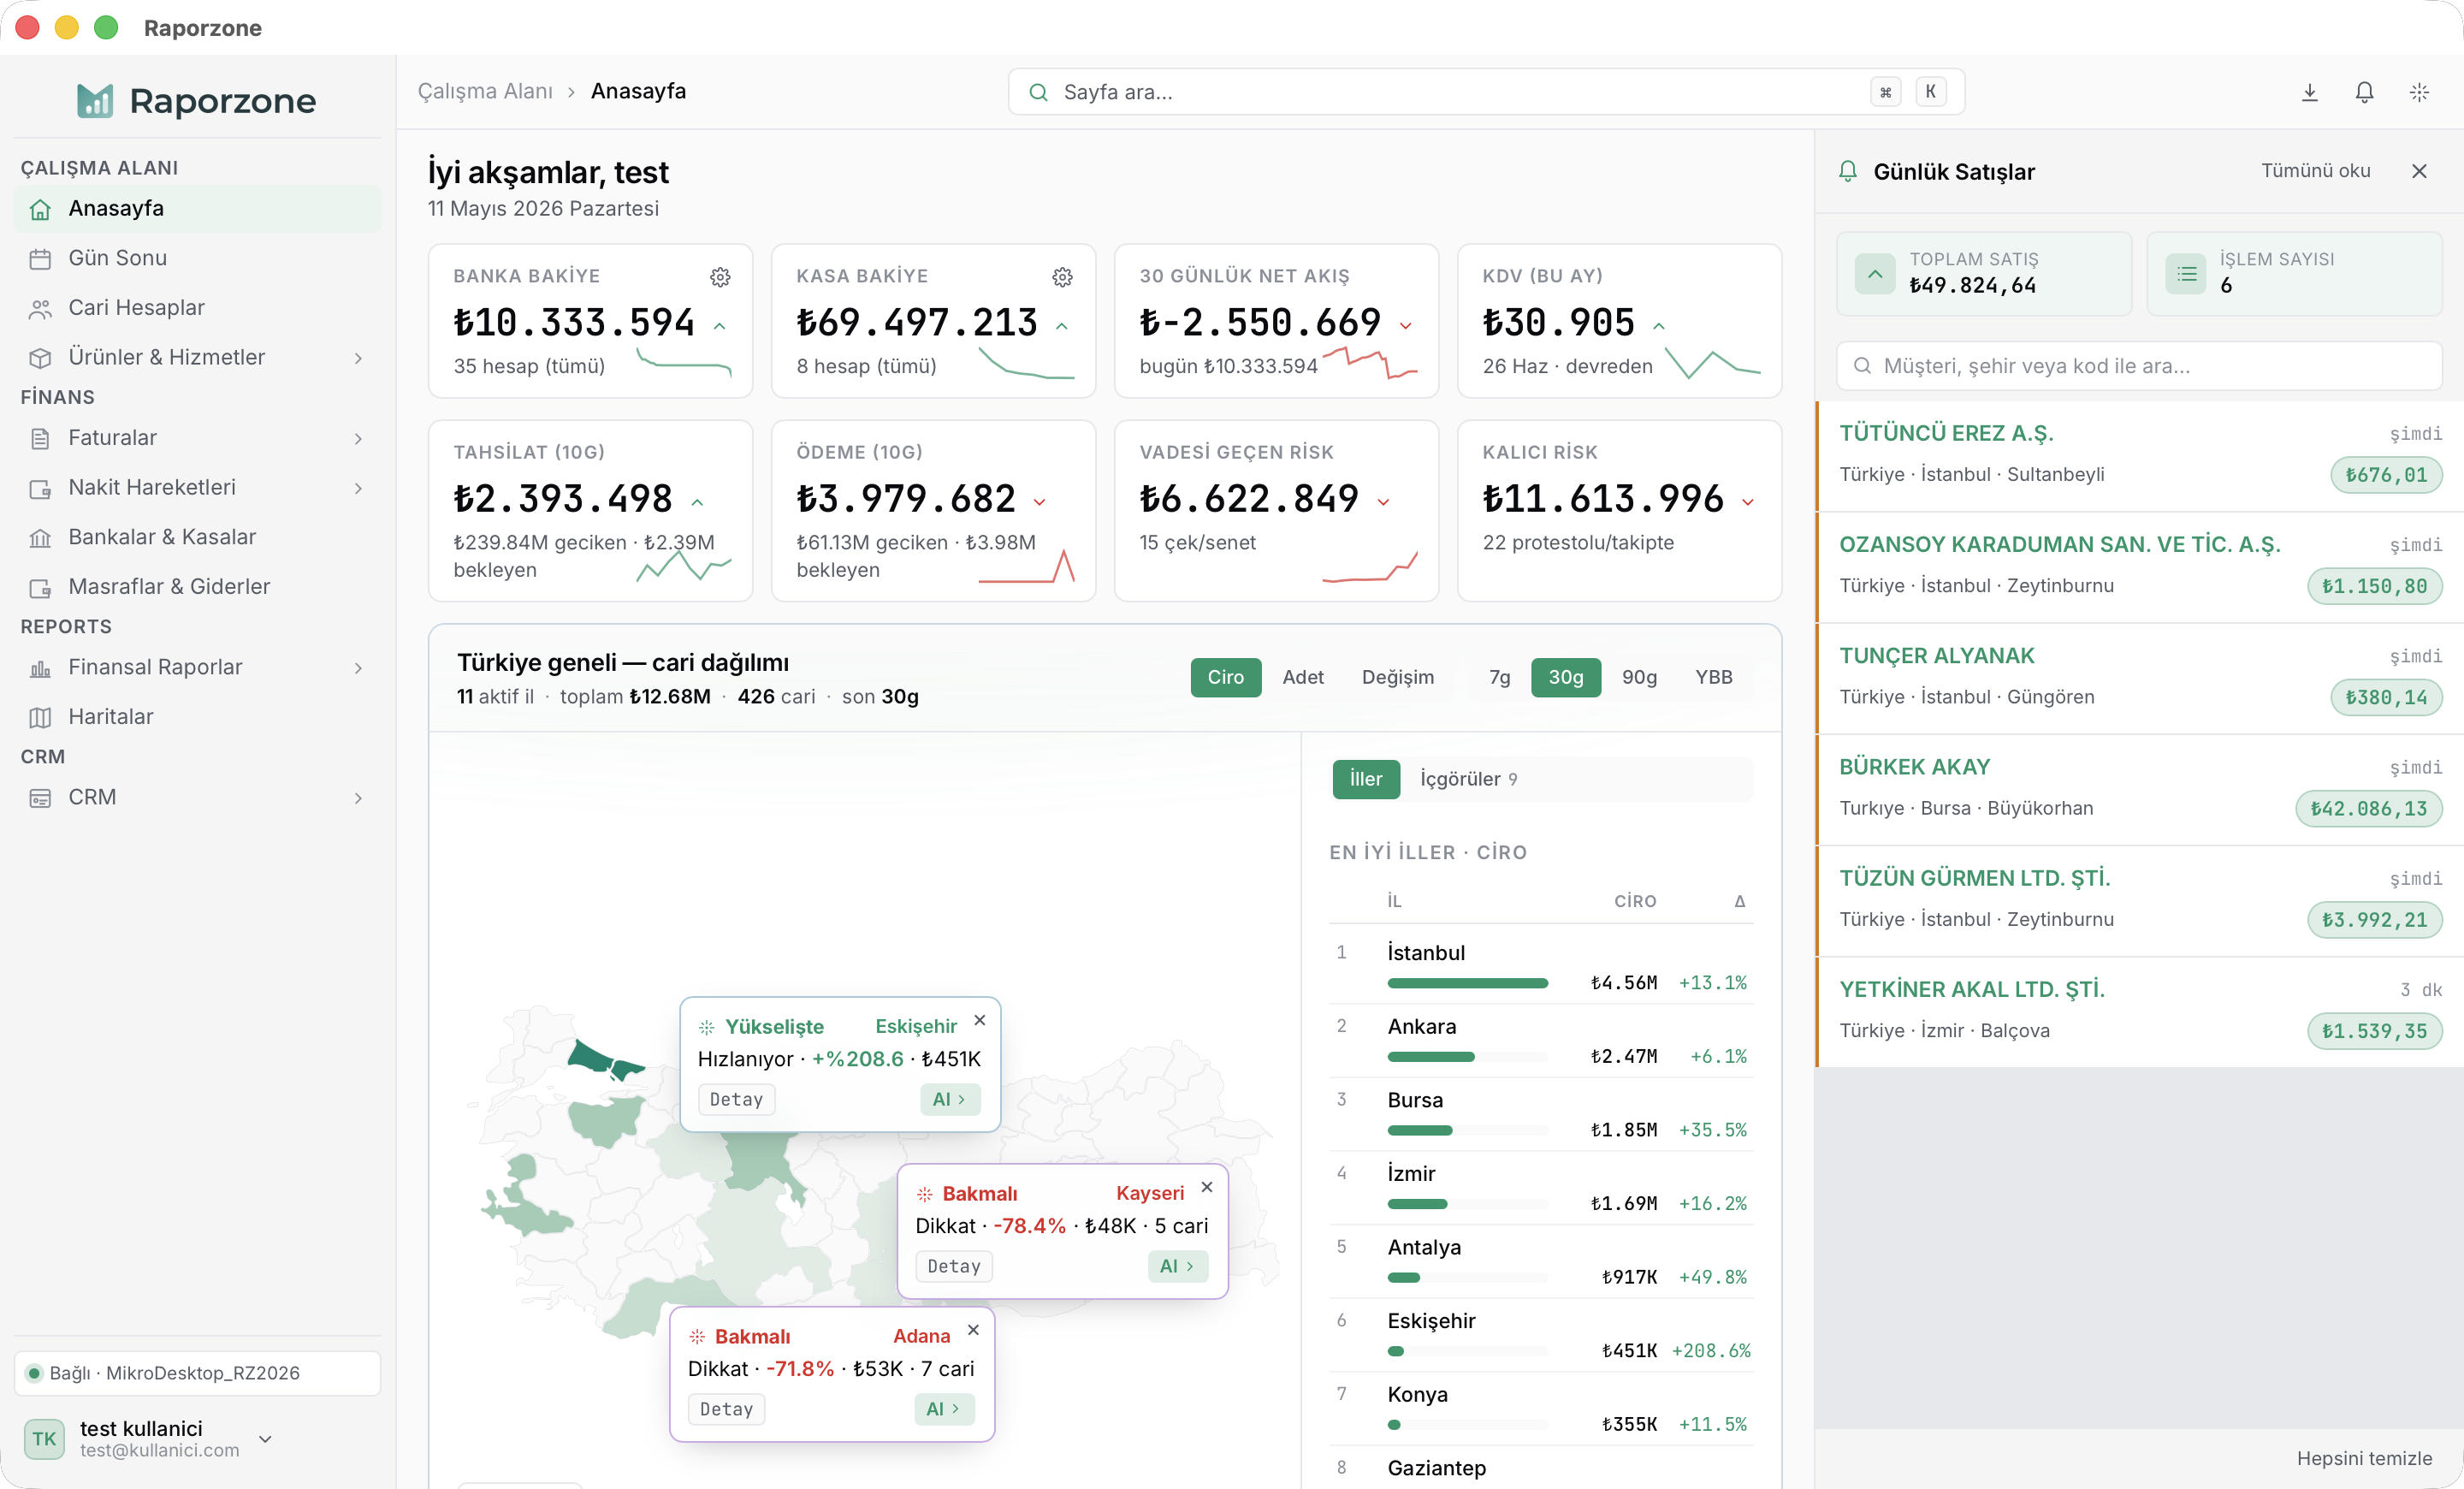Open Detay in the Adana popup
Screen dimensions: 2464x1489
(726, 1409)
